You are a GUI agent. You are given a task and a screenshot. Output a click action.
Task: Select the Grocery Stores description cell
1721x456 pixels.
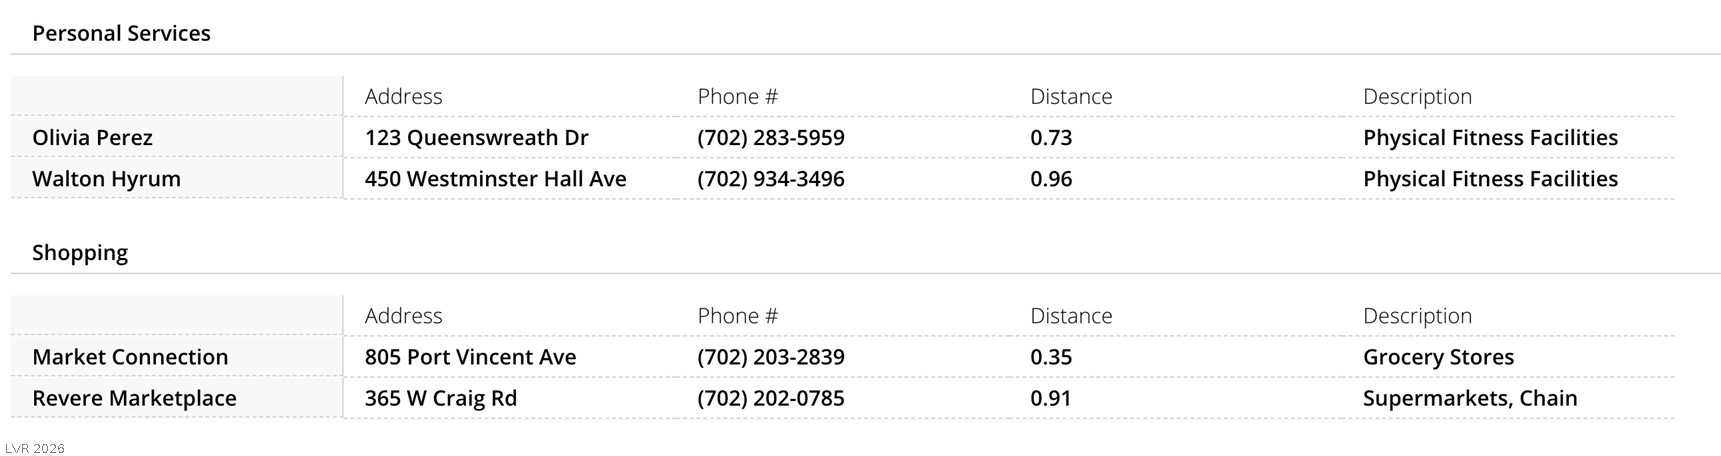[x=1438, y=357]
